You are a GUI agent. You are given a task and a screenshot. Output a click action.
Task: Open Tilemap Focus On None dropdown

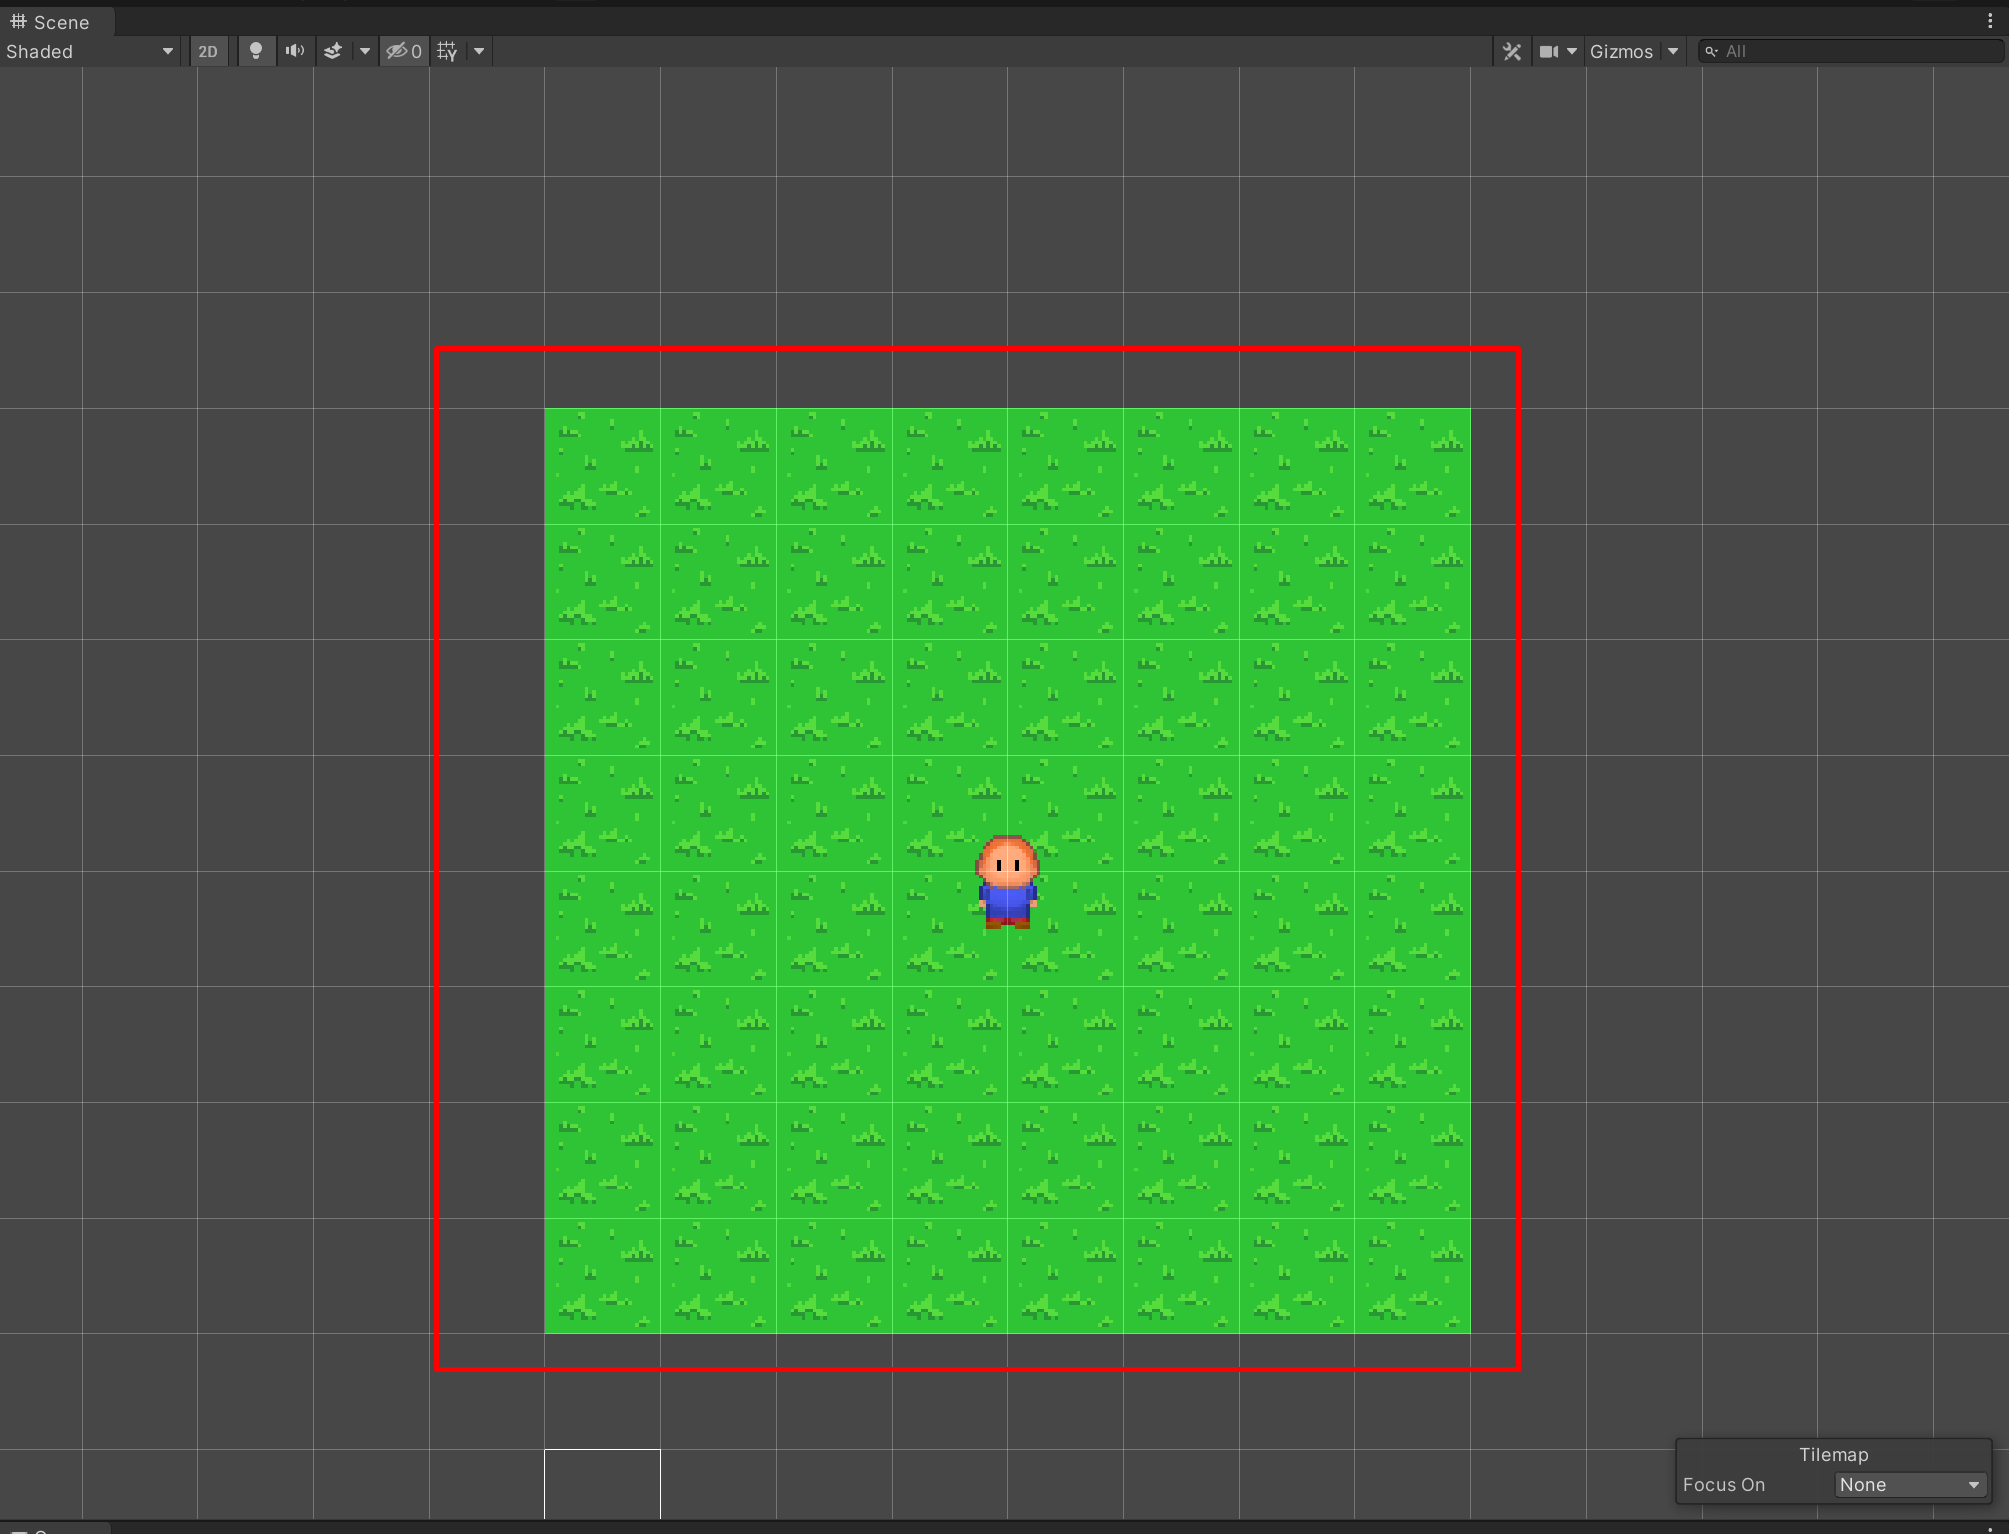1909,1485
